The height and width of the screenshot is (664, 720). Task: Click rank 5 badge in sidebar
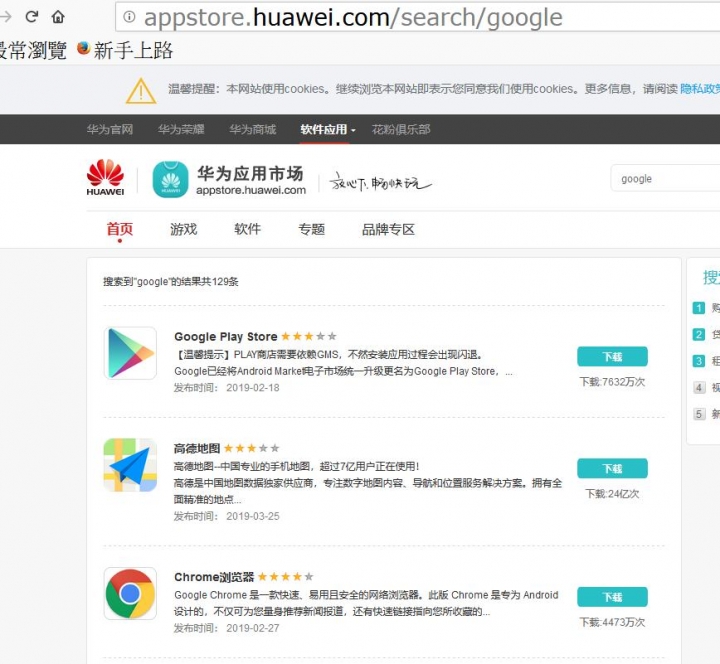[698, 414]
